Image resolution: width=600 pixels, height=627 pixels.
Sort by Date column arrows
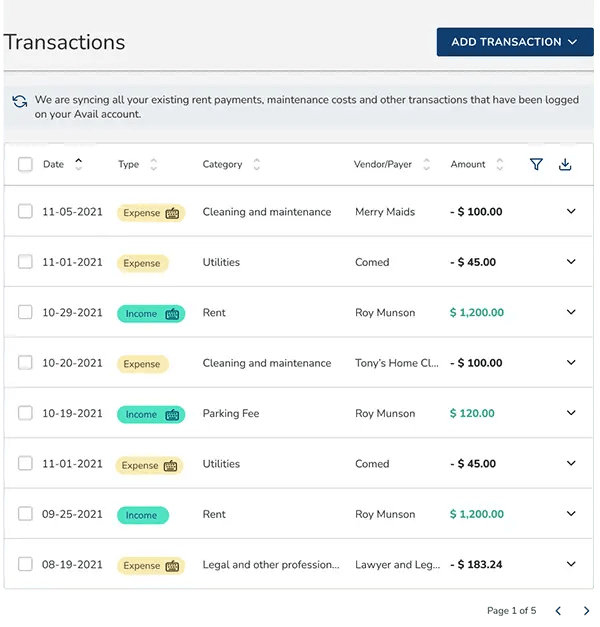pyautogui.click(x=79, y=164)
